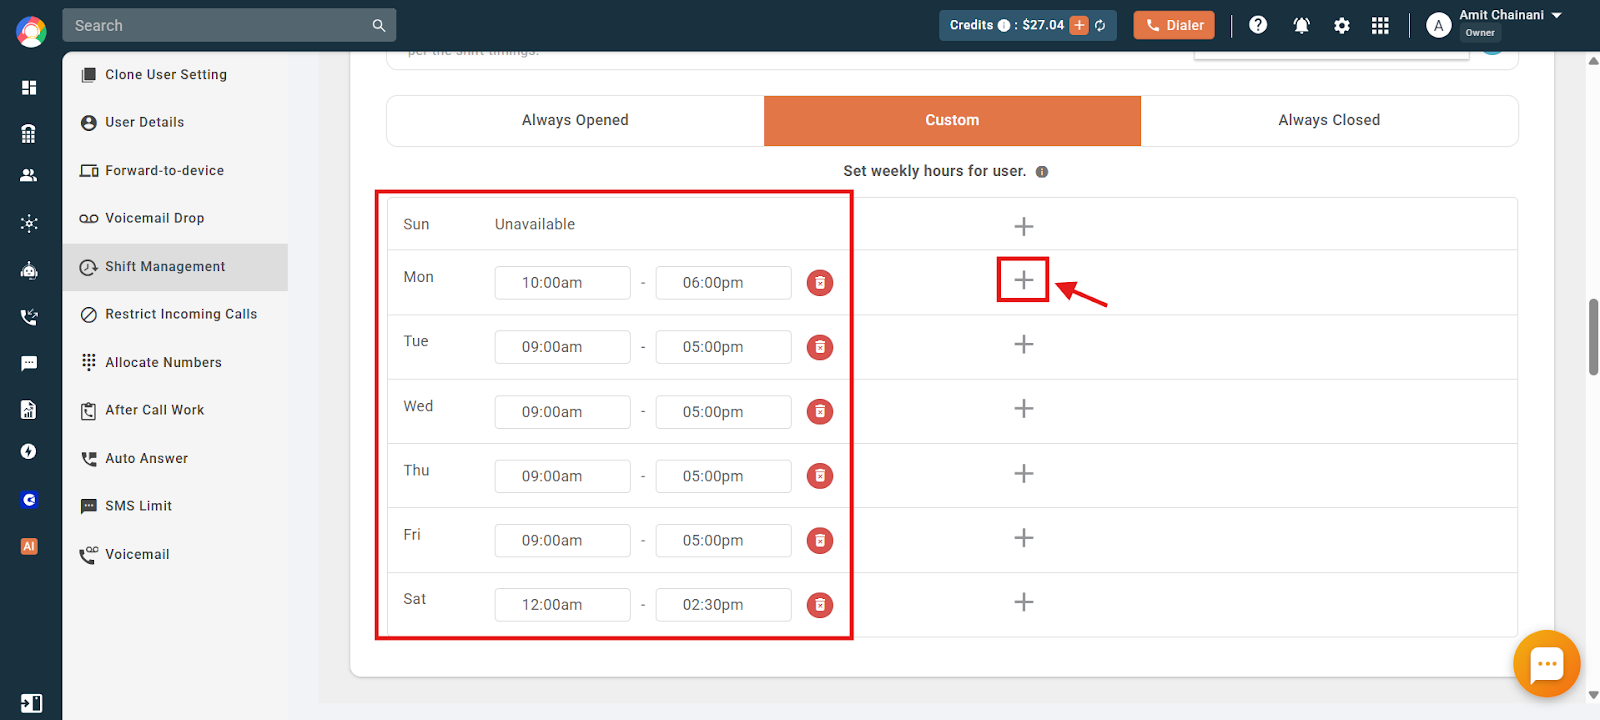Viewport: 1600px width, 720px height.
Task: Open Voicemail Drop settings
Action: [175, 218]
